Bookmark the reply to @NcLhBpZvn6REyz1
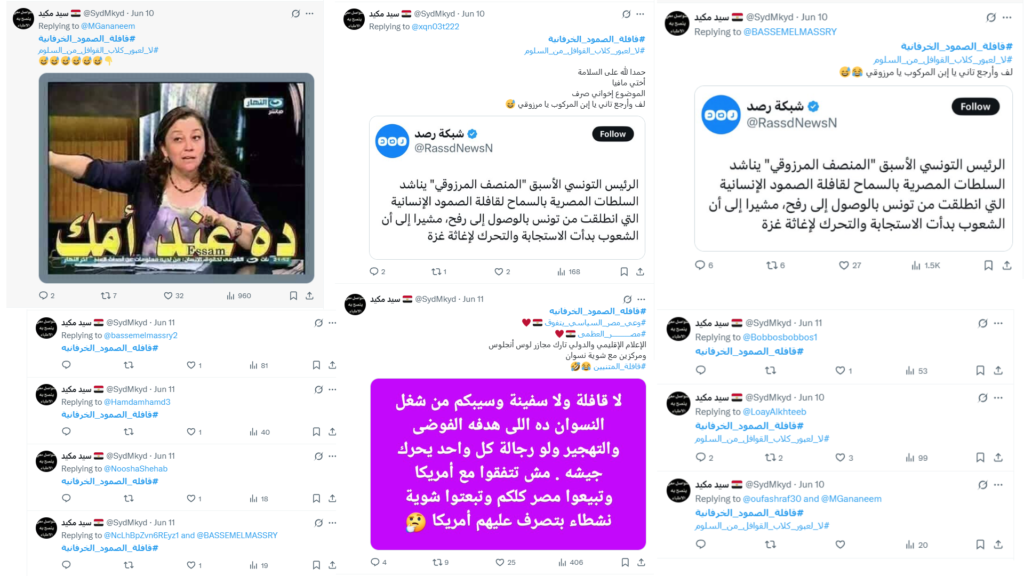The image size is (1024, 576). click(316, 565)
